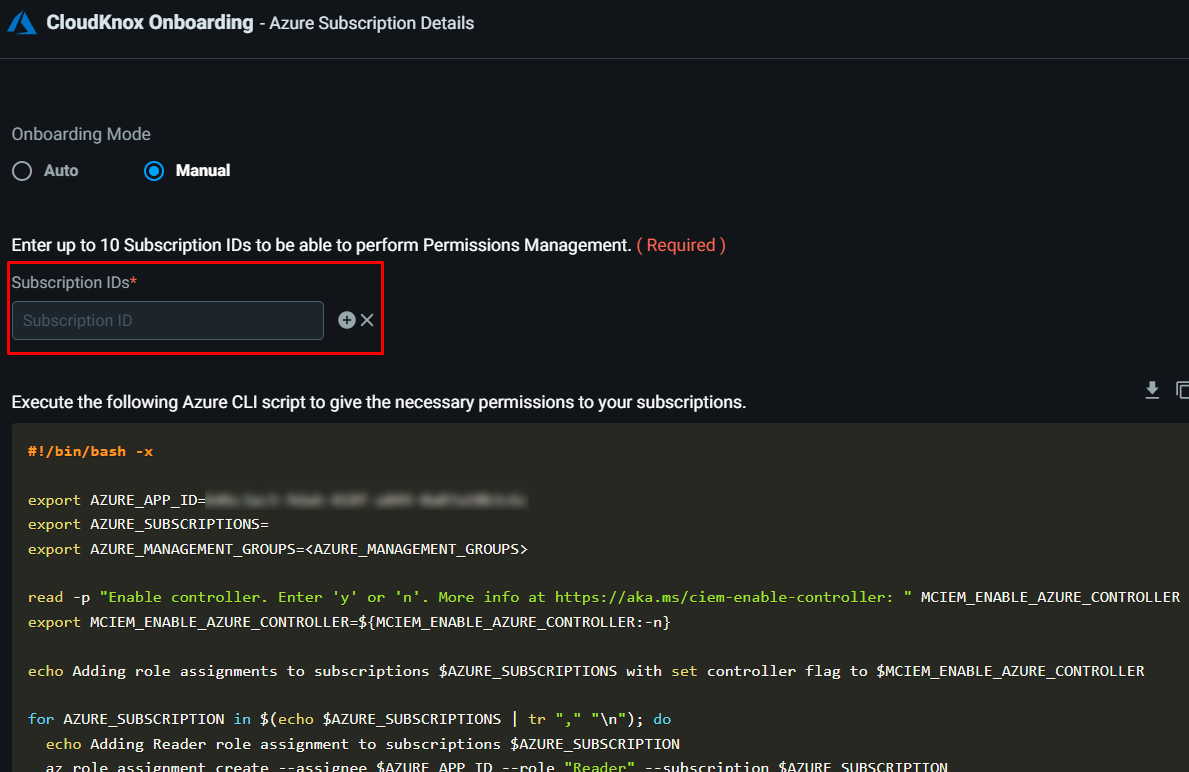Copy the Azure CLI script to clipboard

point(1182,390)
